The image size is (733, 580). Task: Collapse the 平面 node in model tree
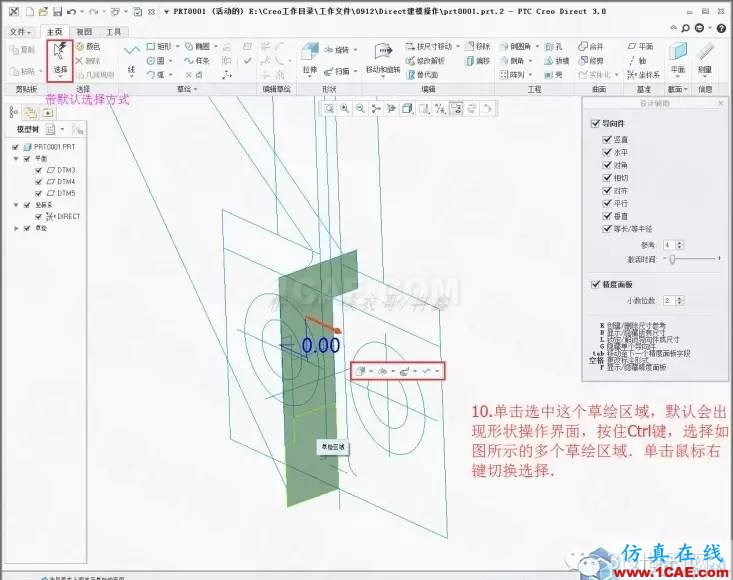[16, 159]
